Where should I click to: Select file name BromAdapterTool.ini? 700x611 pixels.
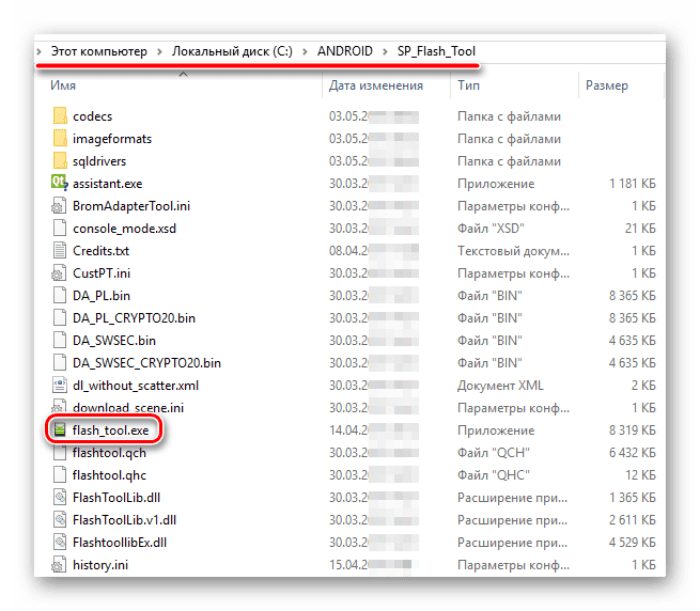pyautogui.click(x=131, y=206)
